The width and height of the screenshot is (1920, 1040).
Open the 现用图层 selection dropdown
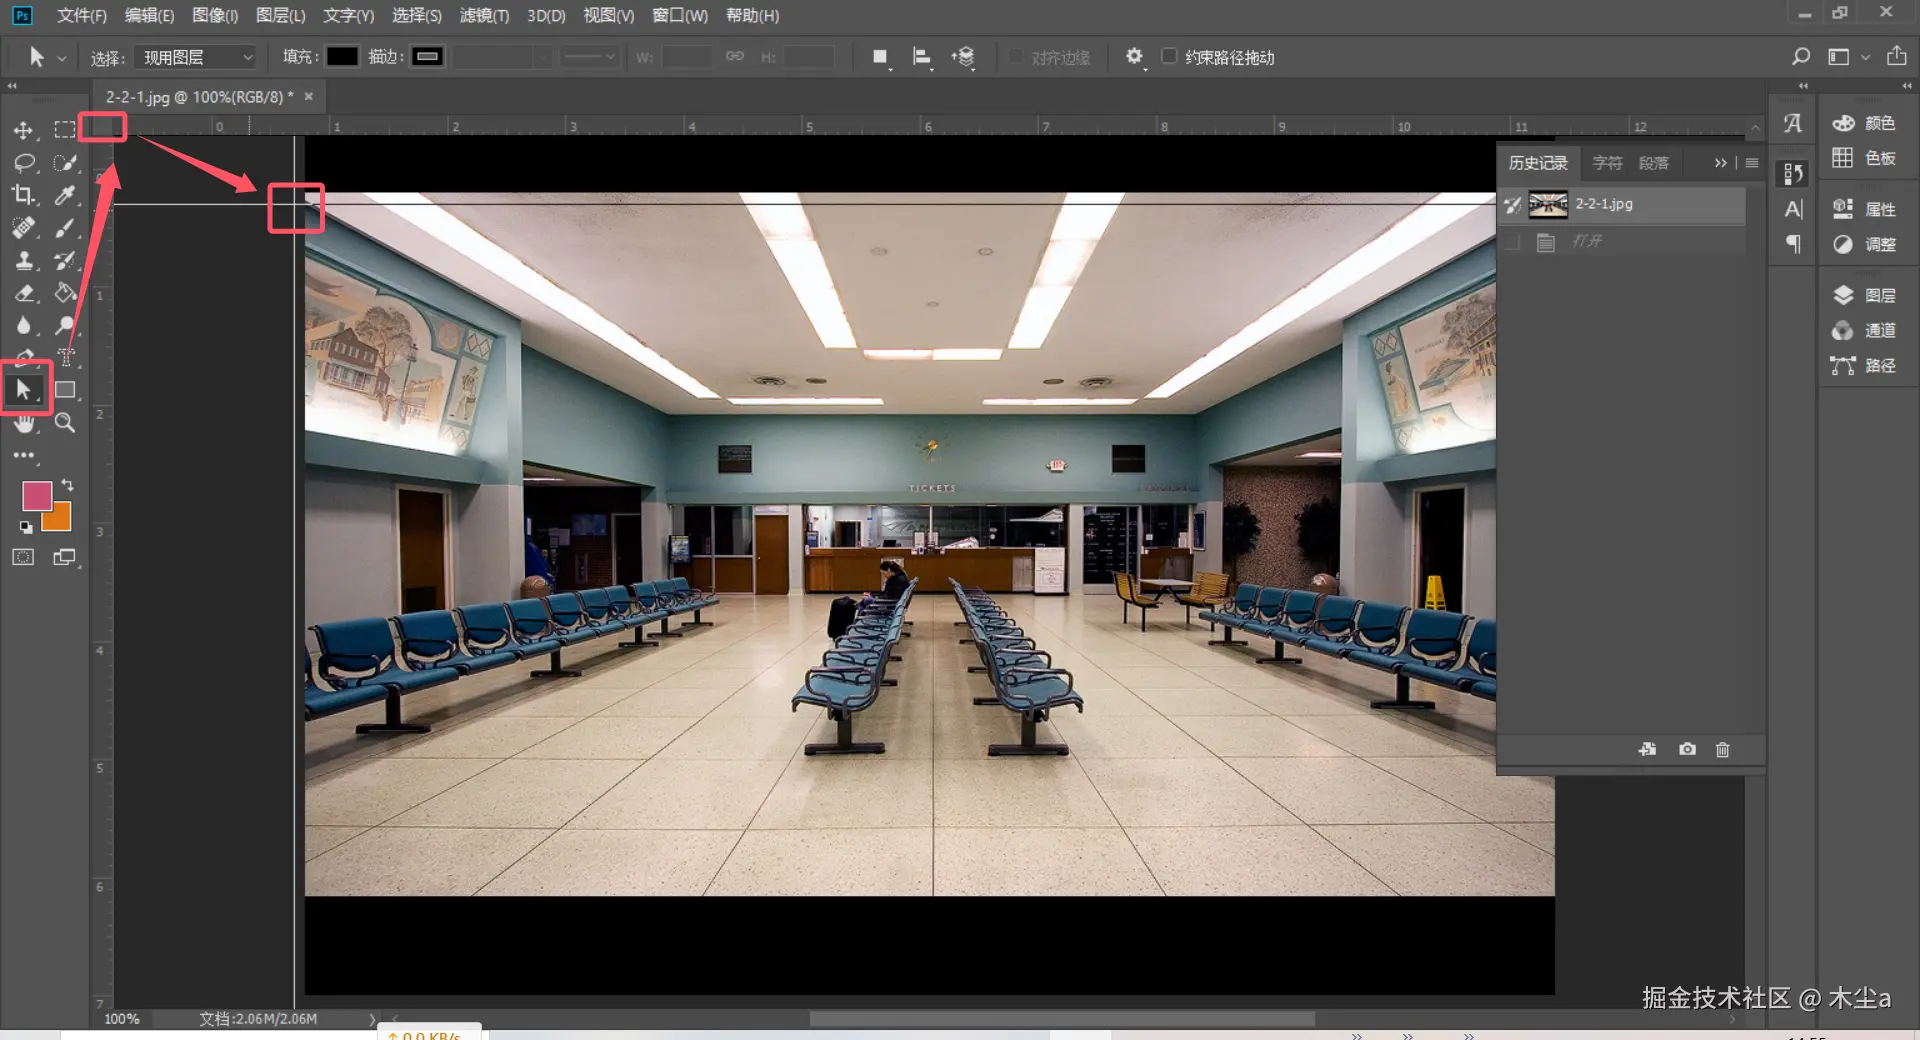pyautogui.click(x=195, y=57)
